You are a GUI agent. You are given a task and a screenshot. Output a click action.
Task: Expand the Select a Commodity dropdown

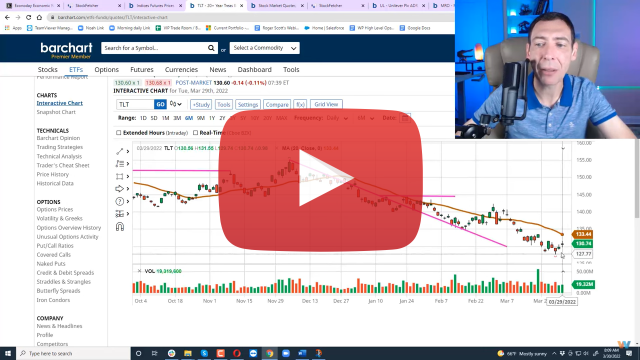point(264,48)
